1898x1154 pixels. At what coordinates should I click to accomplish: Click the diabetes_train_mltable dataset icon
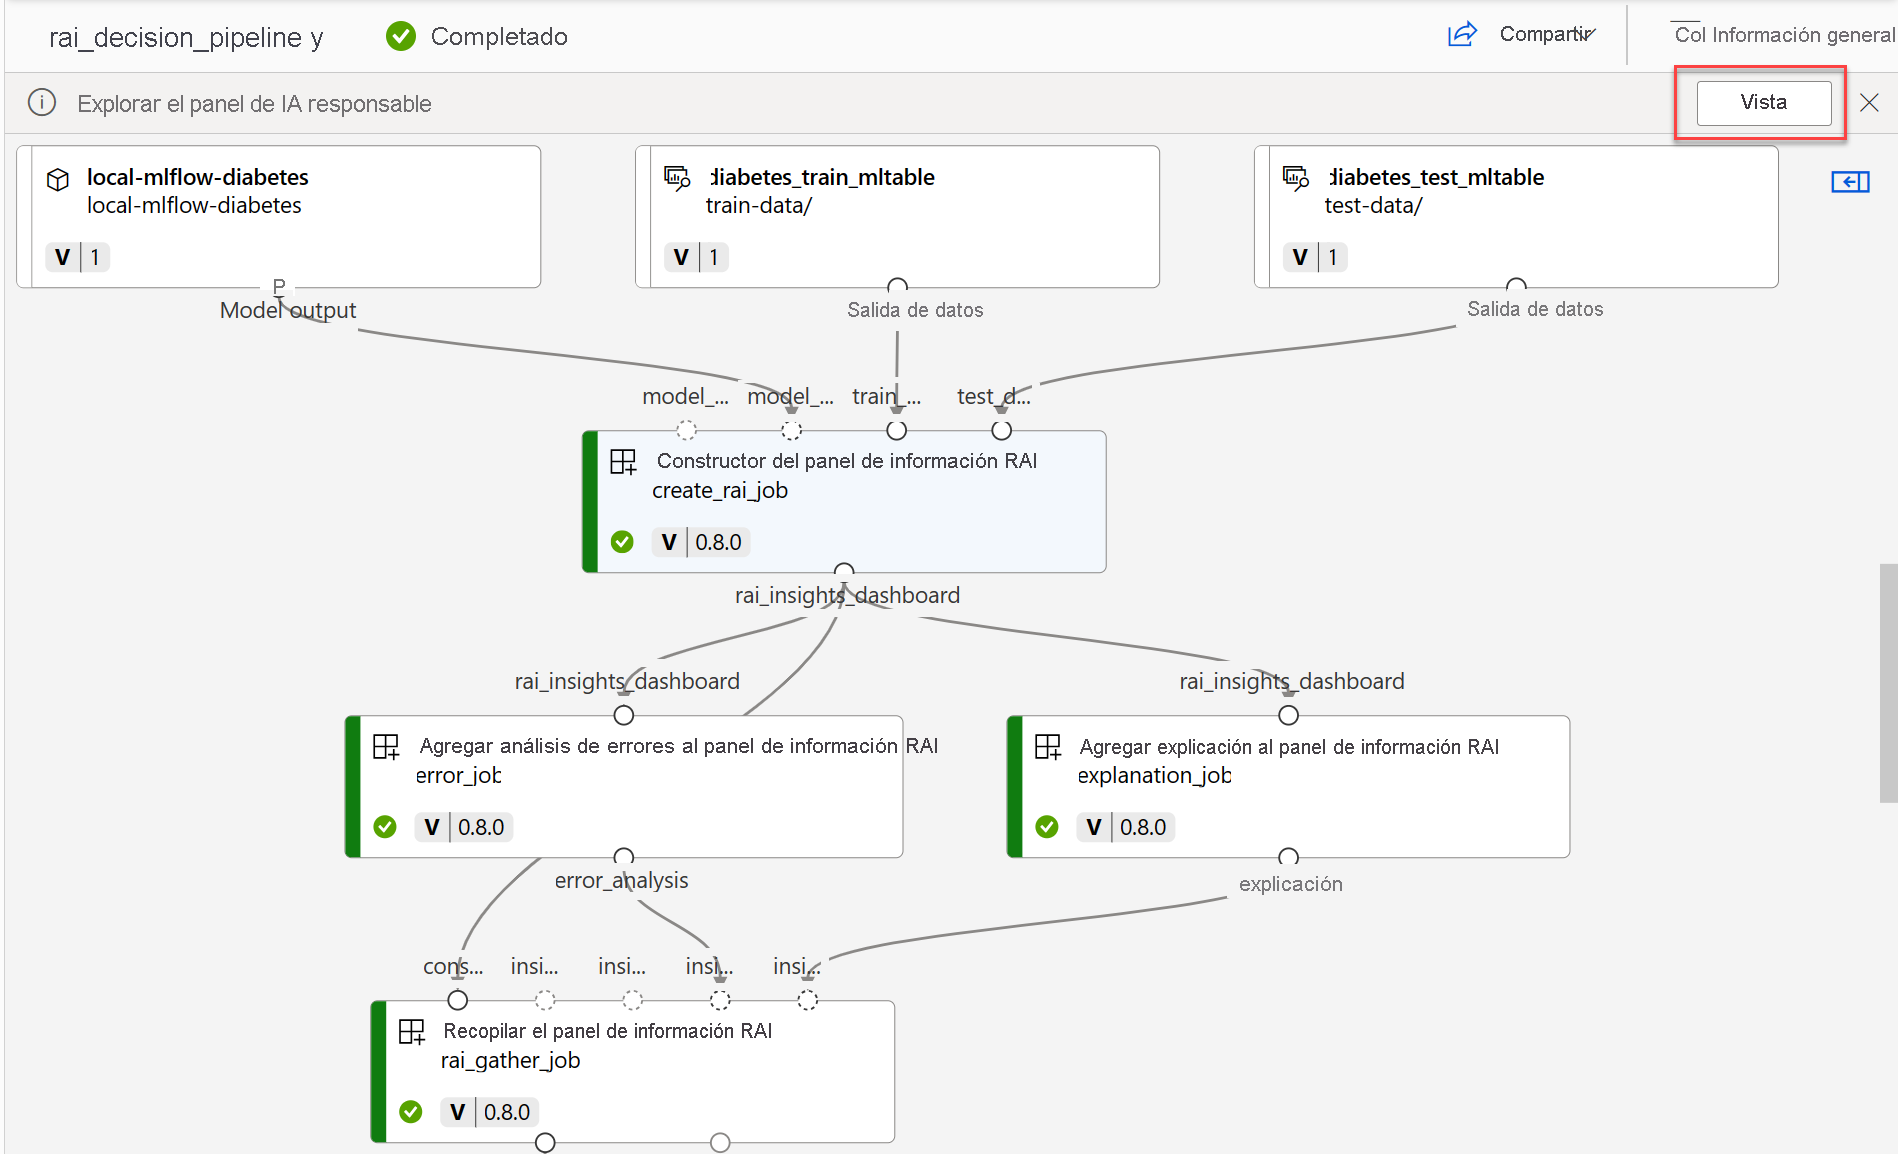tap(677, 178)
